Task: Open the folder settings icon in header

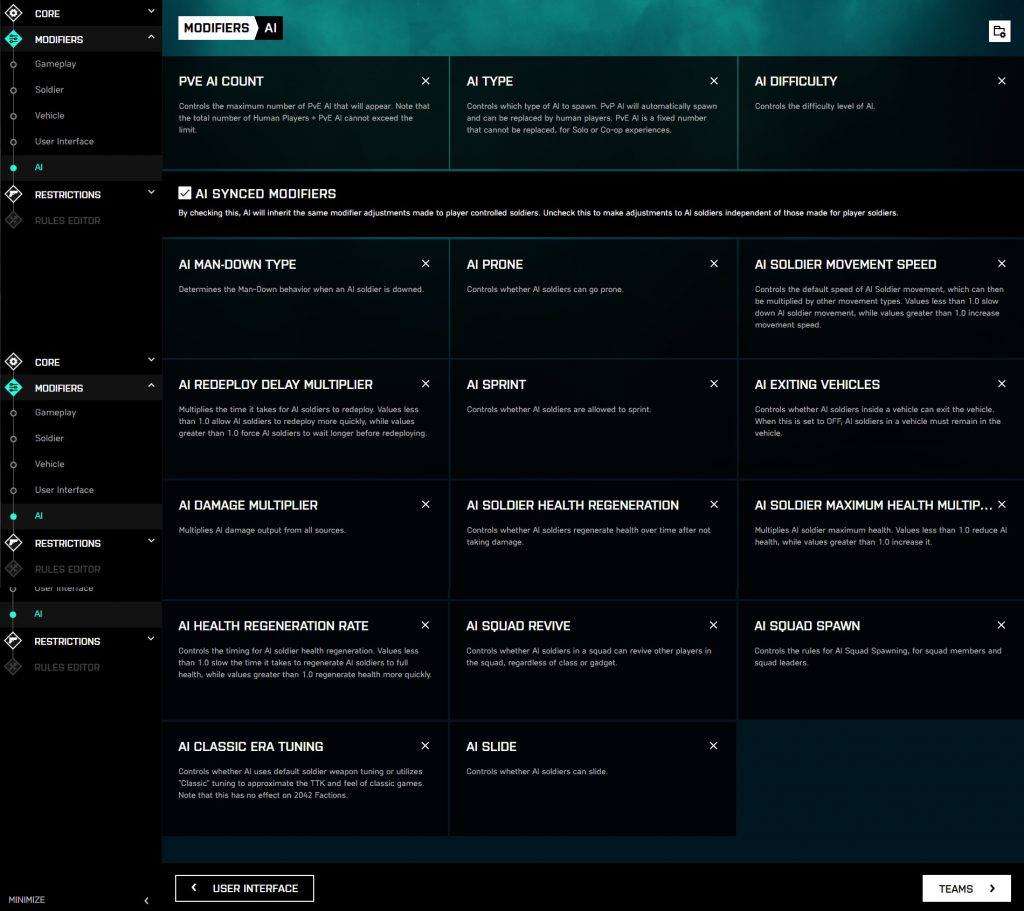Action: pos(998,31)
